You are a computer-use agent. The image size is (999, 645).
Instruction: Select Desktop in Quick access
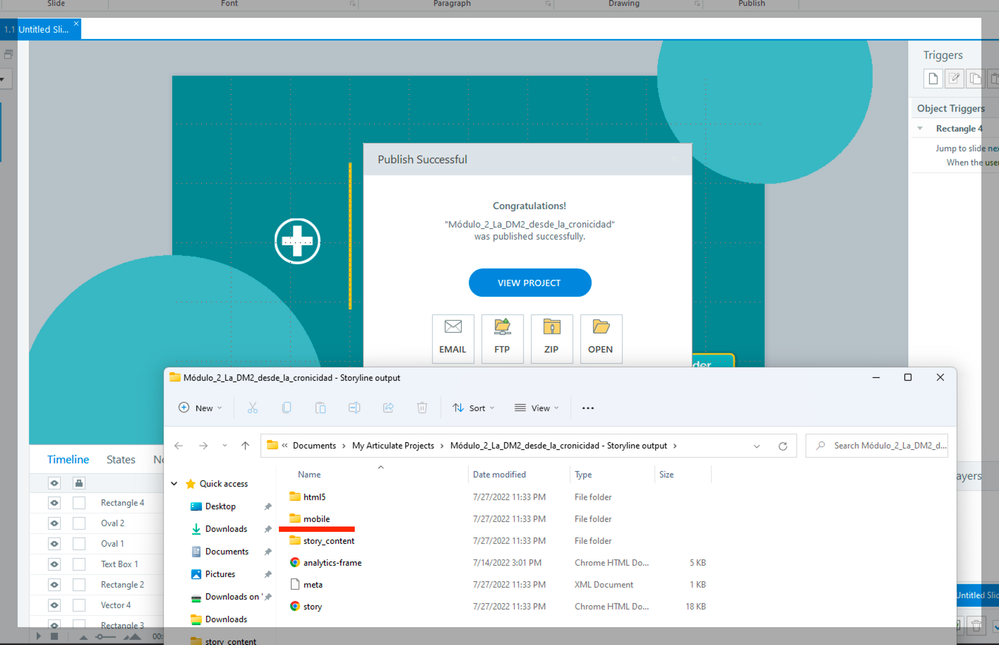pos(220,506)
